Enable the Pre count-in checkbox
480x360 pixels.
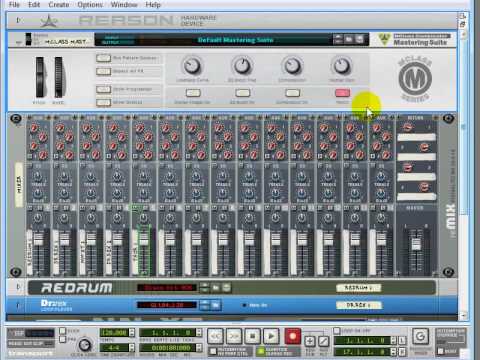62,339
